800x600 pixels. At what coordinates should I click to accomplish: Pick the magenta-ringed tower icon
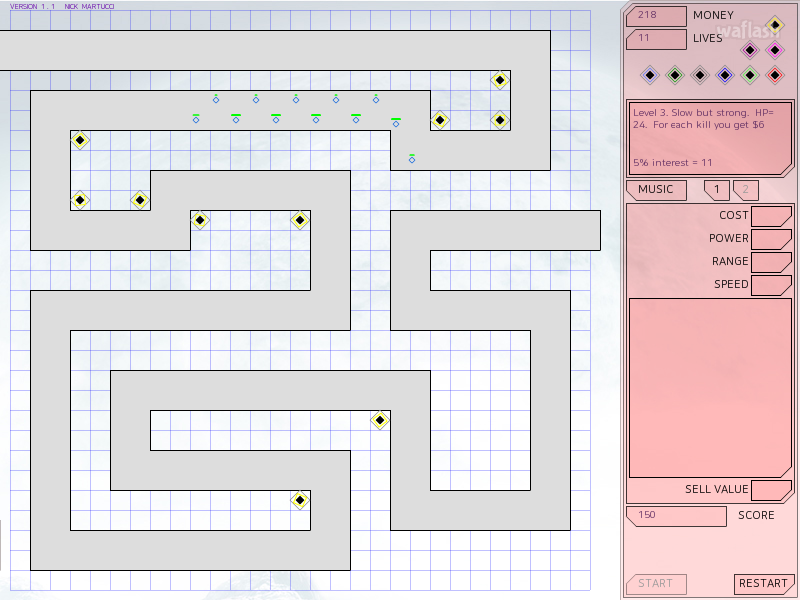pyautogui.click(x=775, y=49)
